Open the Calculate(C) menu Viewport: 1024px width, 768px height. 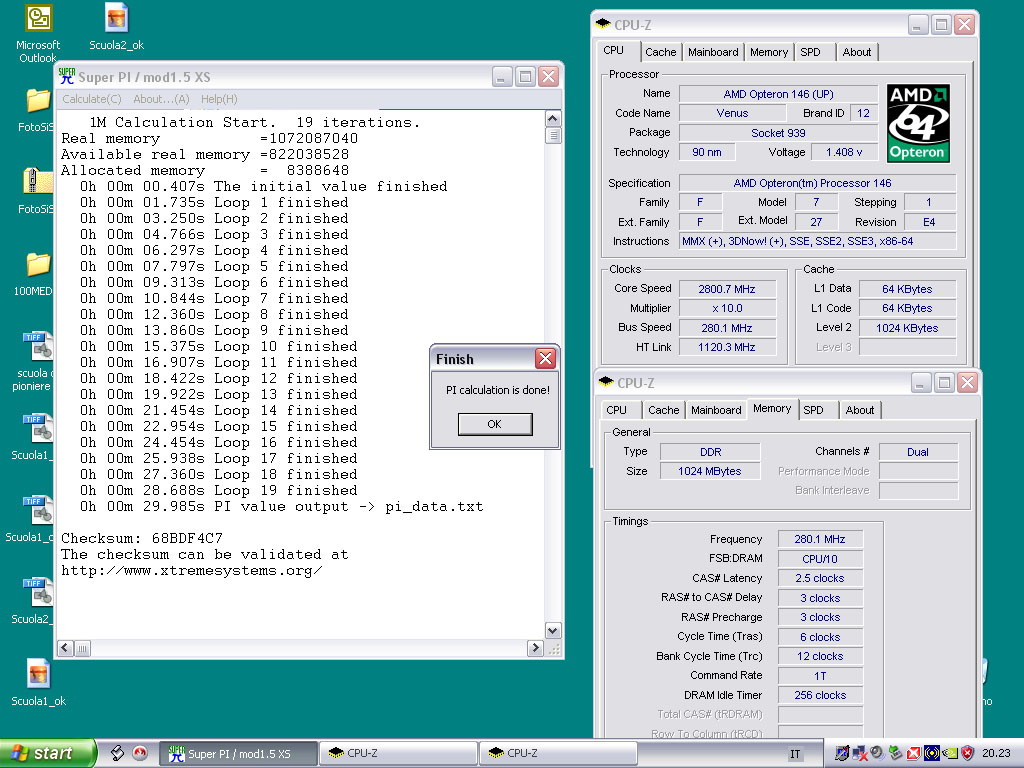click(x=91, y=99)
